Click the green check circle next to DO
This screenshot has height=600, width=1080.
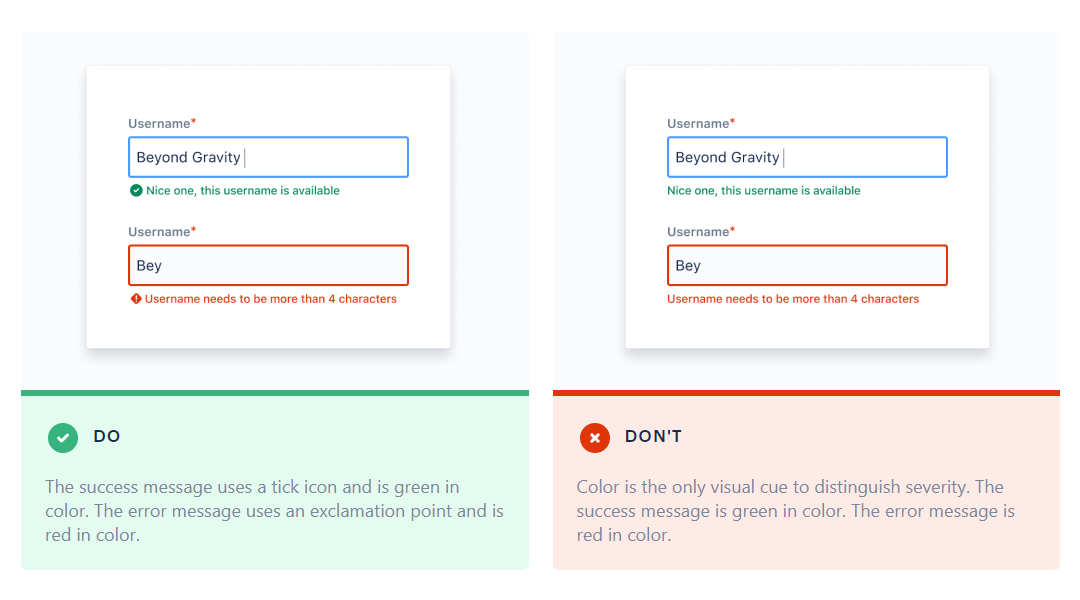tap(63, 437)
